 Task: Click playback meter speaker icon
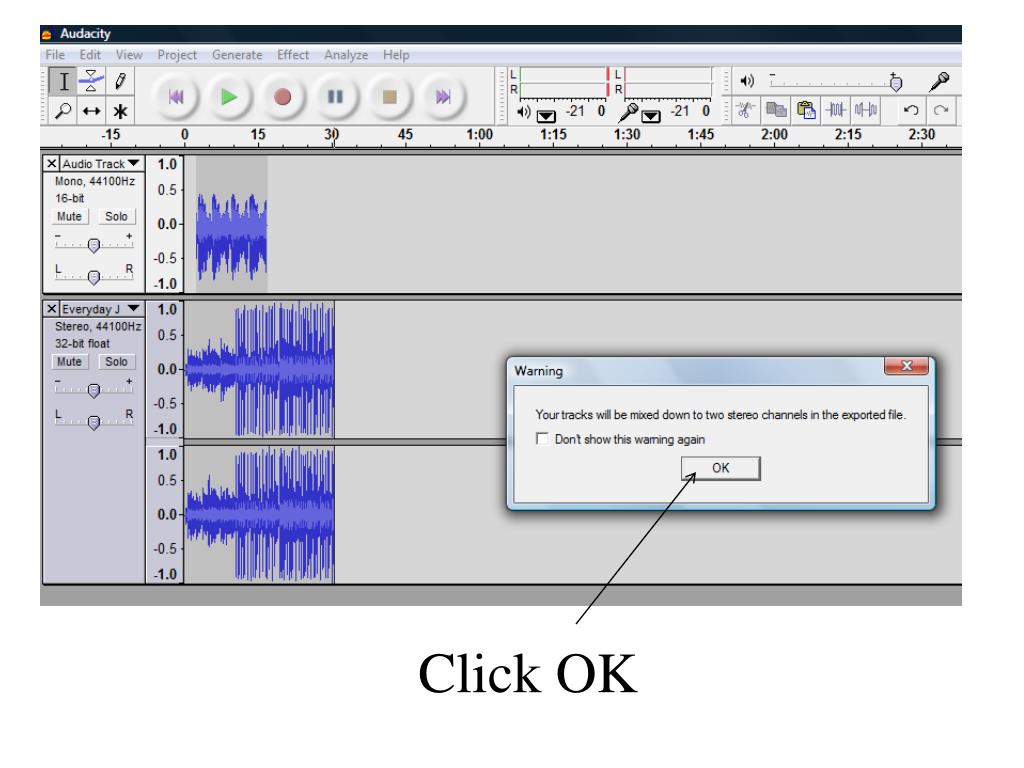pos(524,112)
